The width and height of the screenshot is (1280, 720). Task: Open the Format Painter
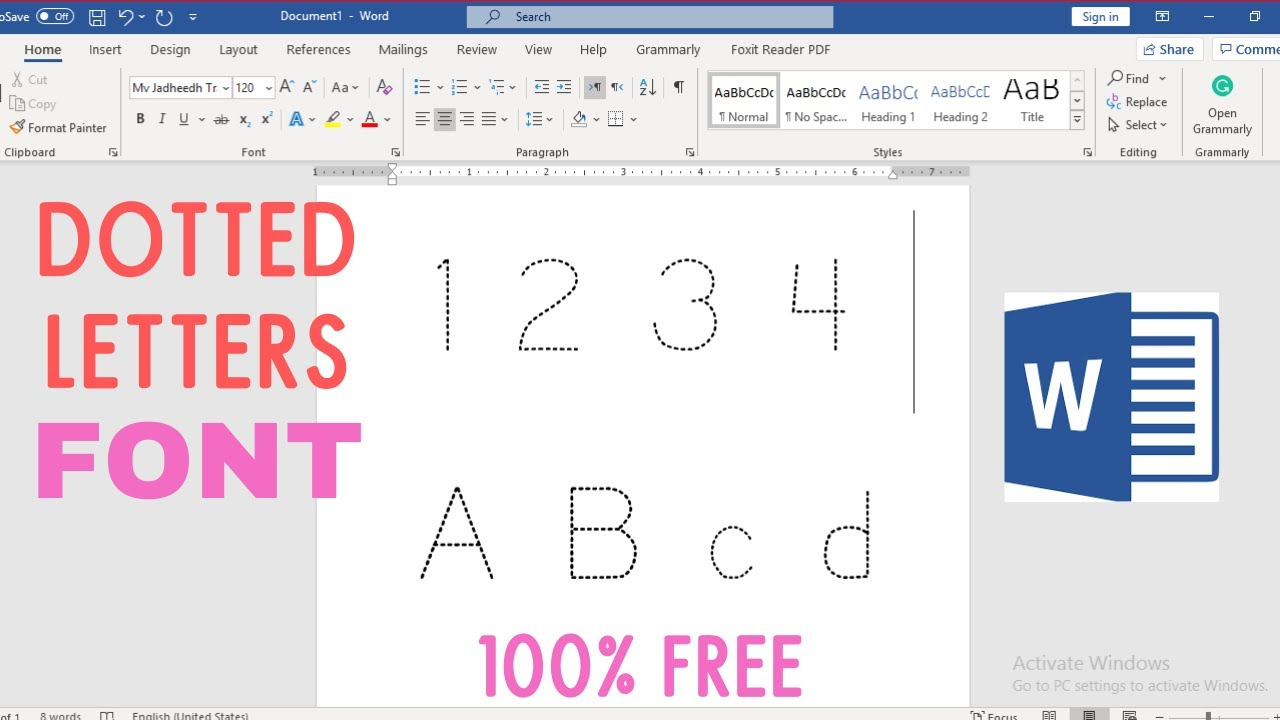(58, 127)
